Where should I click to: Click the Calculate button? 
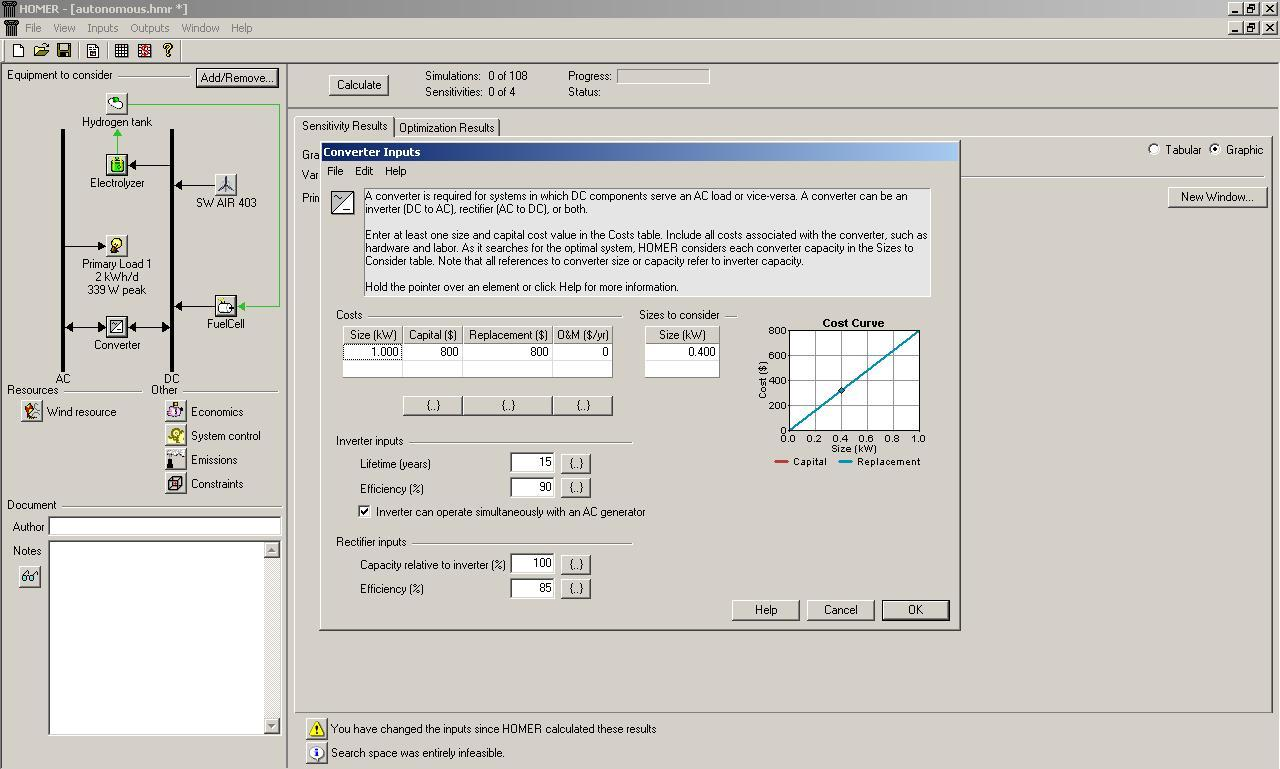359,85
